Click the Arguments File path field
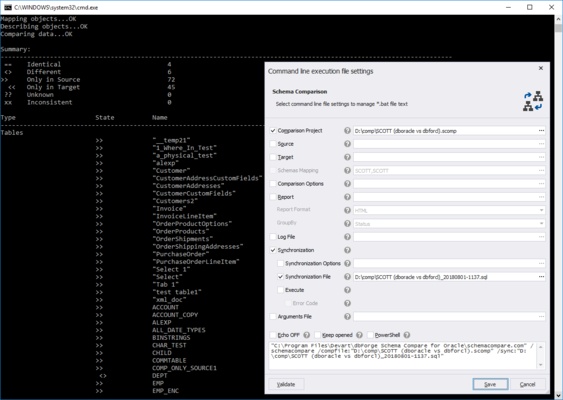563x400 pixels. [449, 317]
